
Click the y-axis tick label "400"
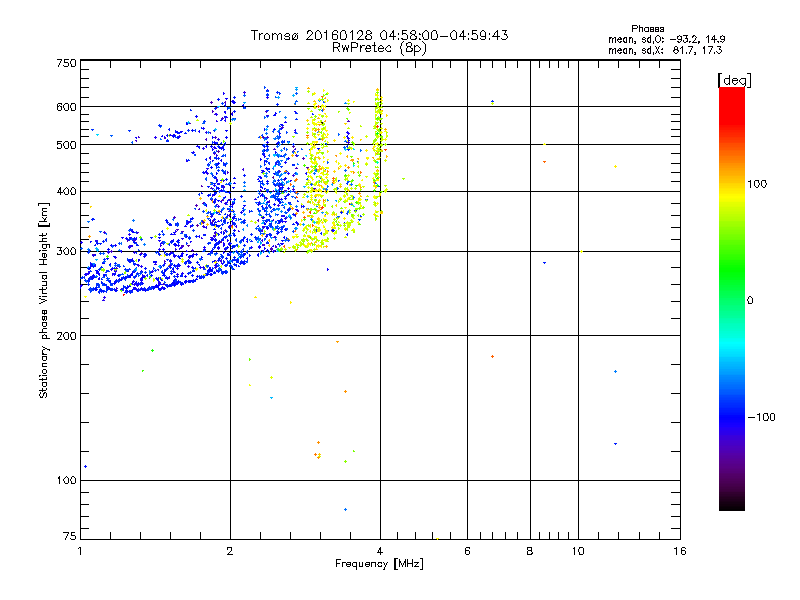click(x=66, y=191)
